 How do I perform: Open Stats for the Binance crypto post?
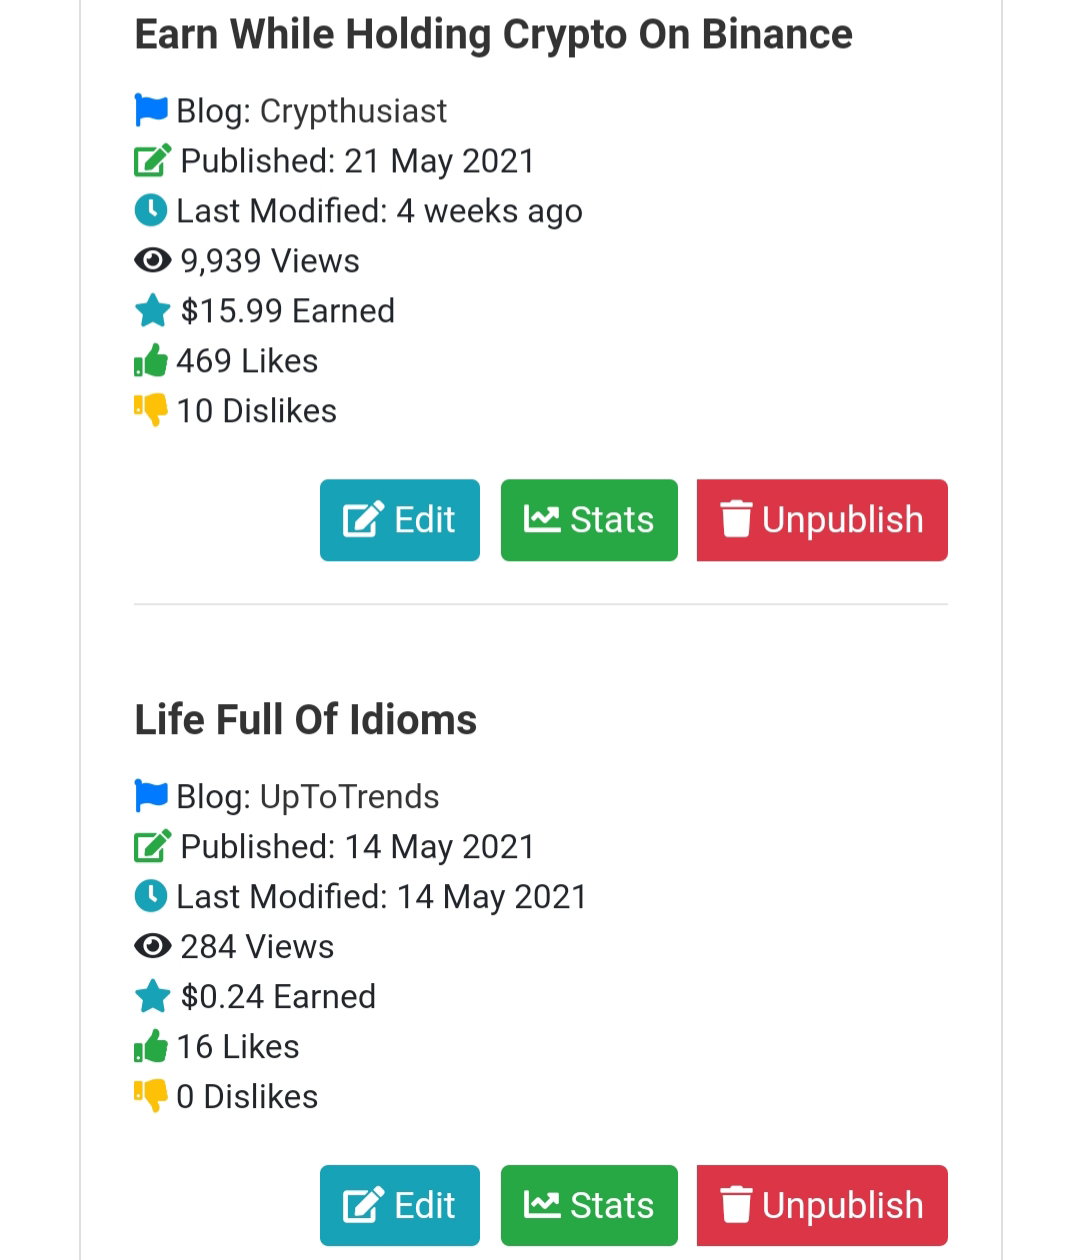point(589,520)
